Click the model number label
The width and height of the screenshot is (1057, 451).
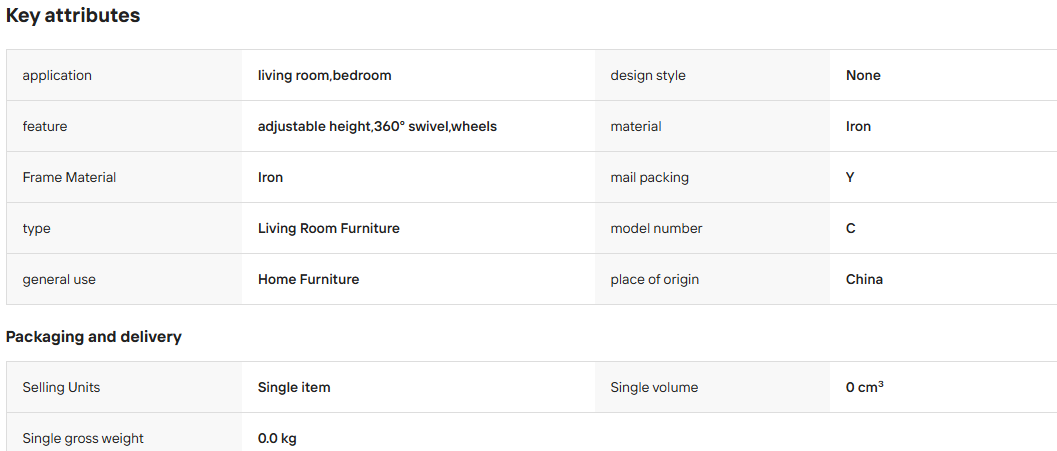point(656,229)
